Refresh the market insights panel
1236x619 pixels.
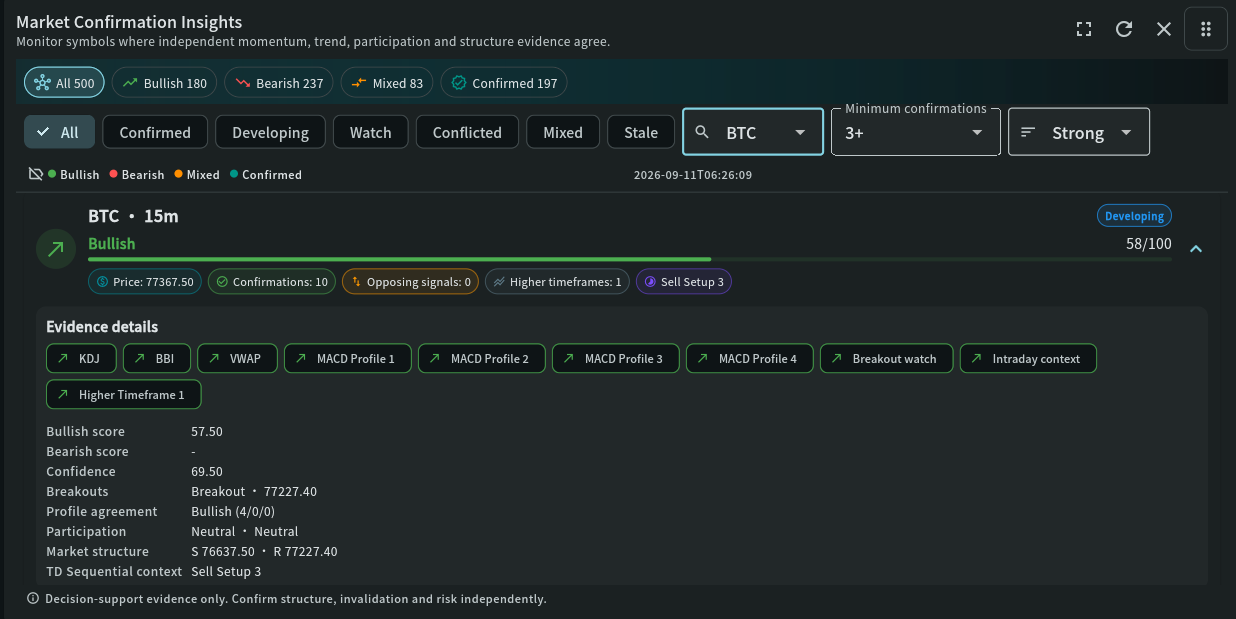pos(1124,29)
